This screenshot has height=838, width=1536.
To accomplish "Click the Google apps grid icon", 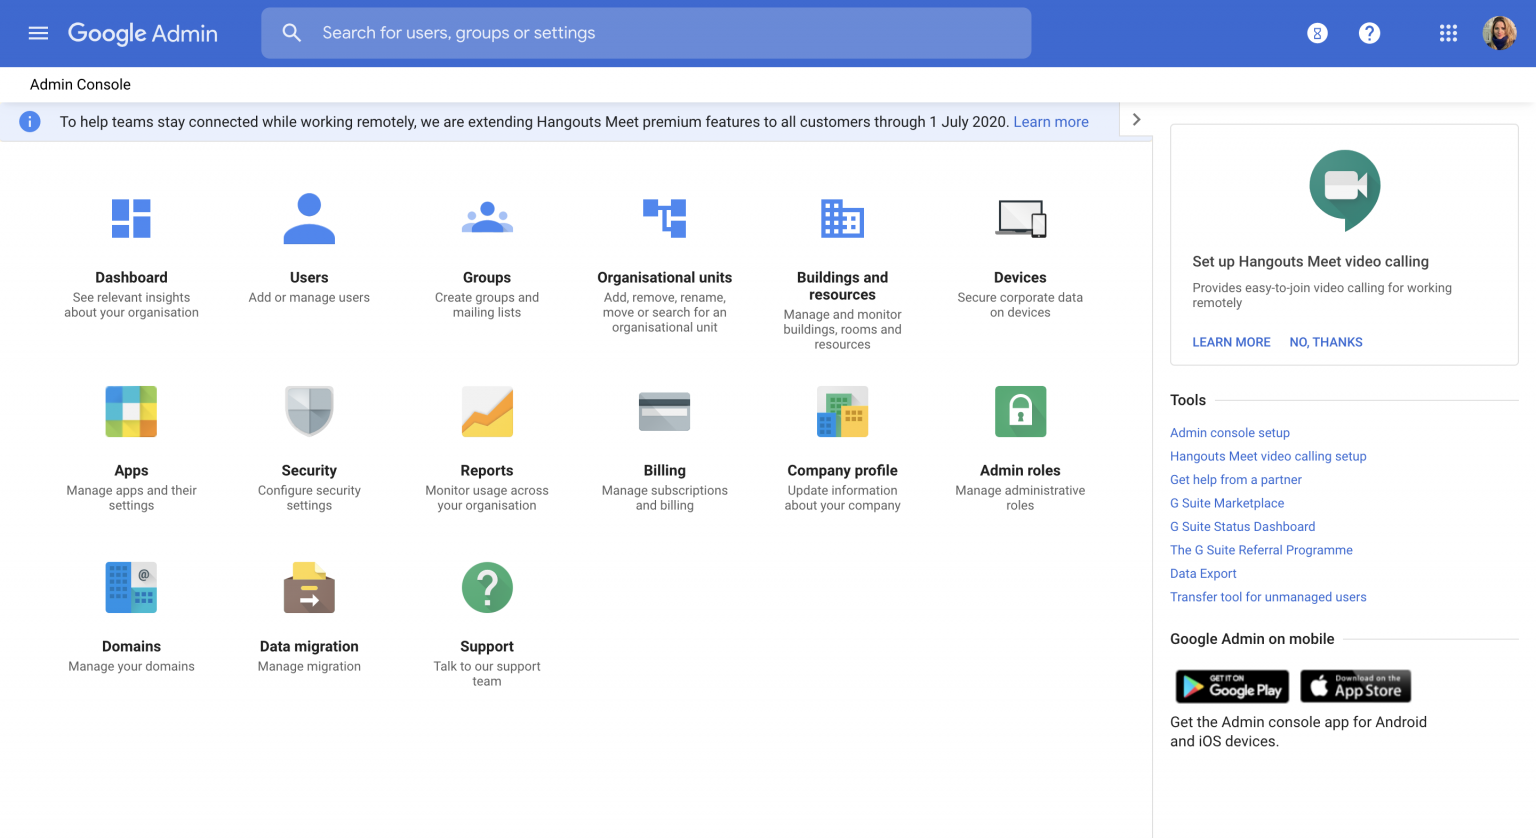I will (1448, 33).
